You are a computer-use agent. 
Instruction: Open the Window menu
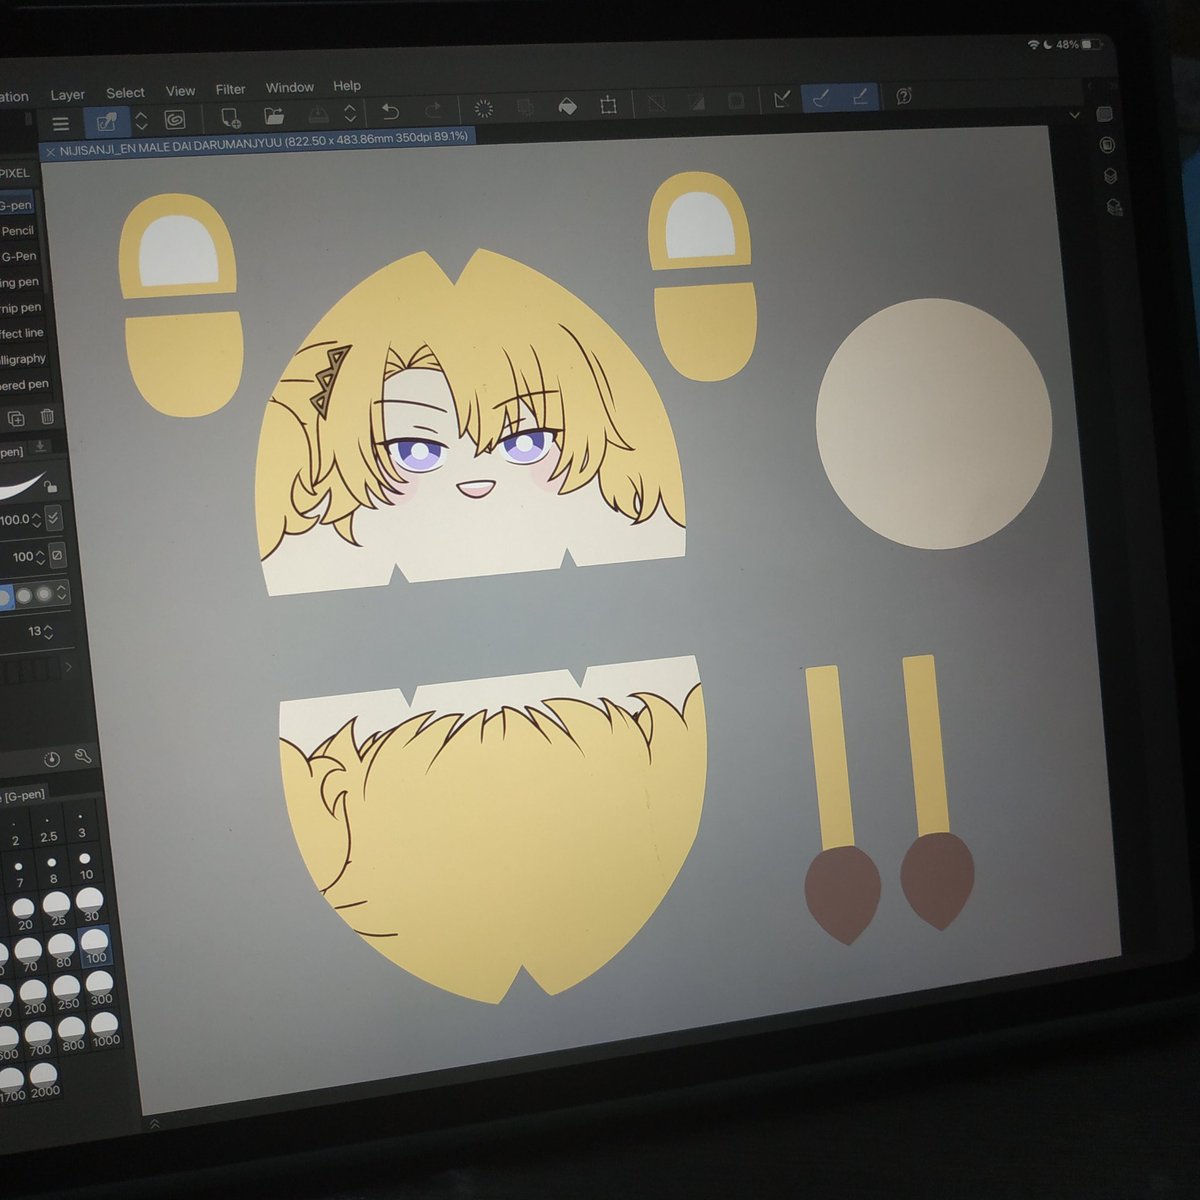(289, 88)
